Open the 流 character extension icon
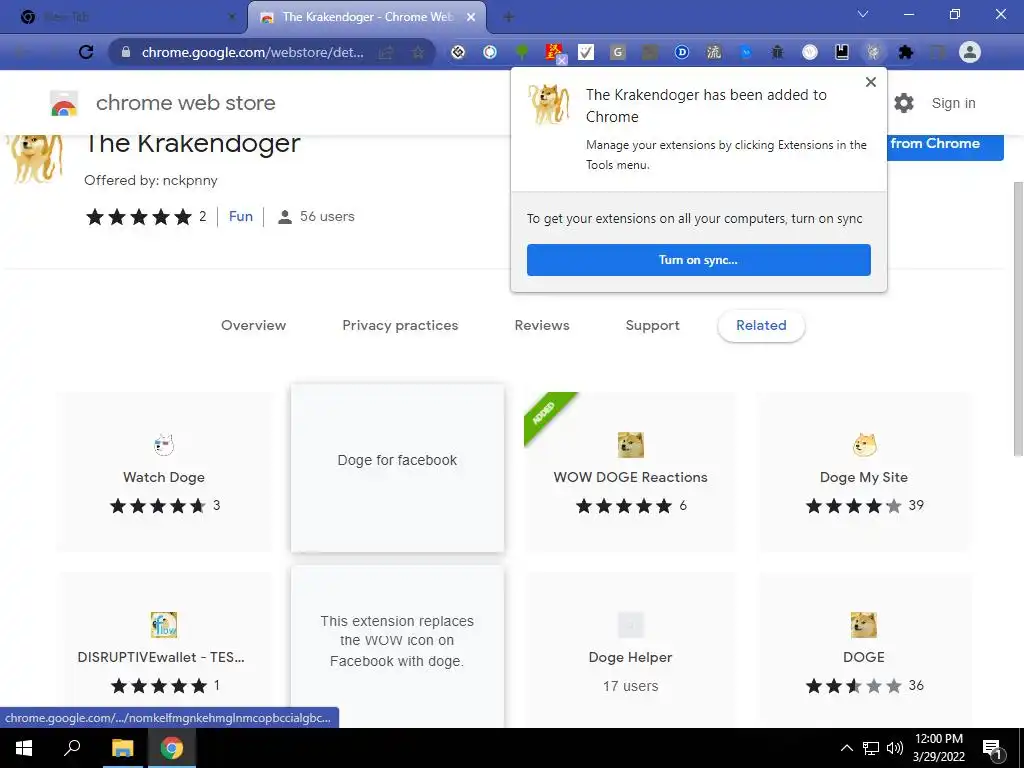This screenshot has width=1024, height=768. pos(714,52)
